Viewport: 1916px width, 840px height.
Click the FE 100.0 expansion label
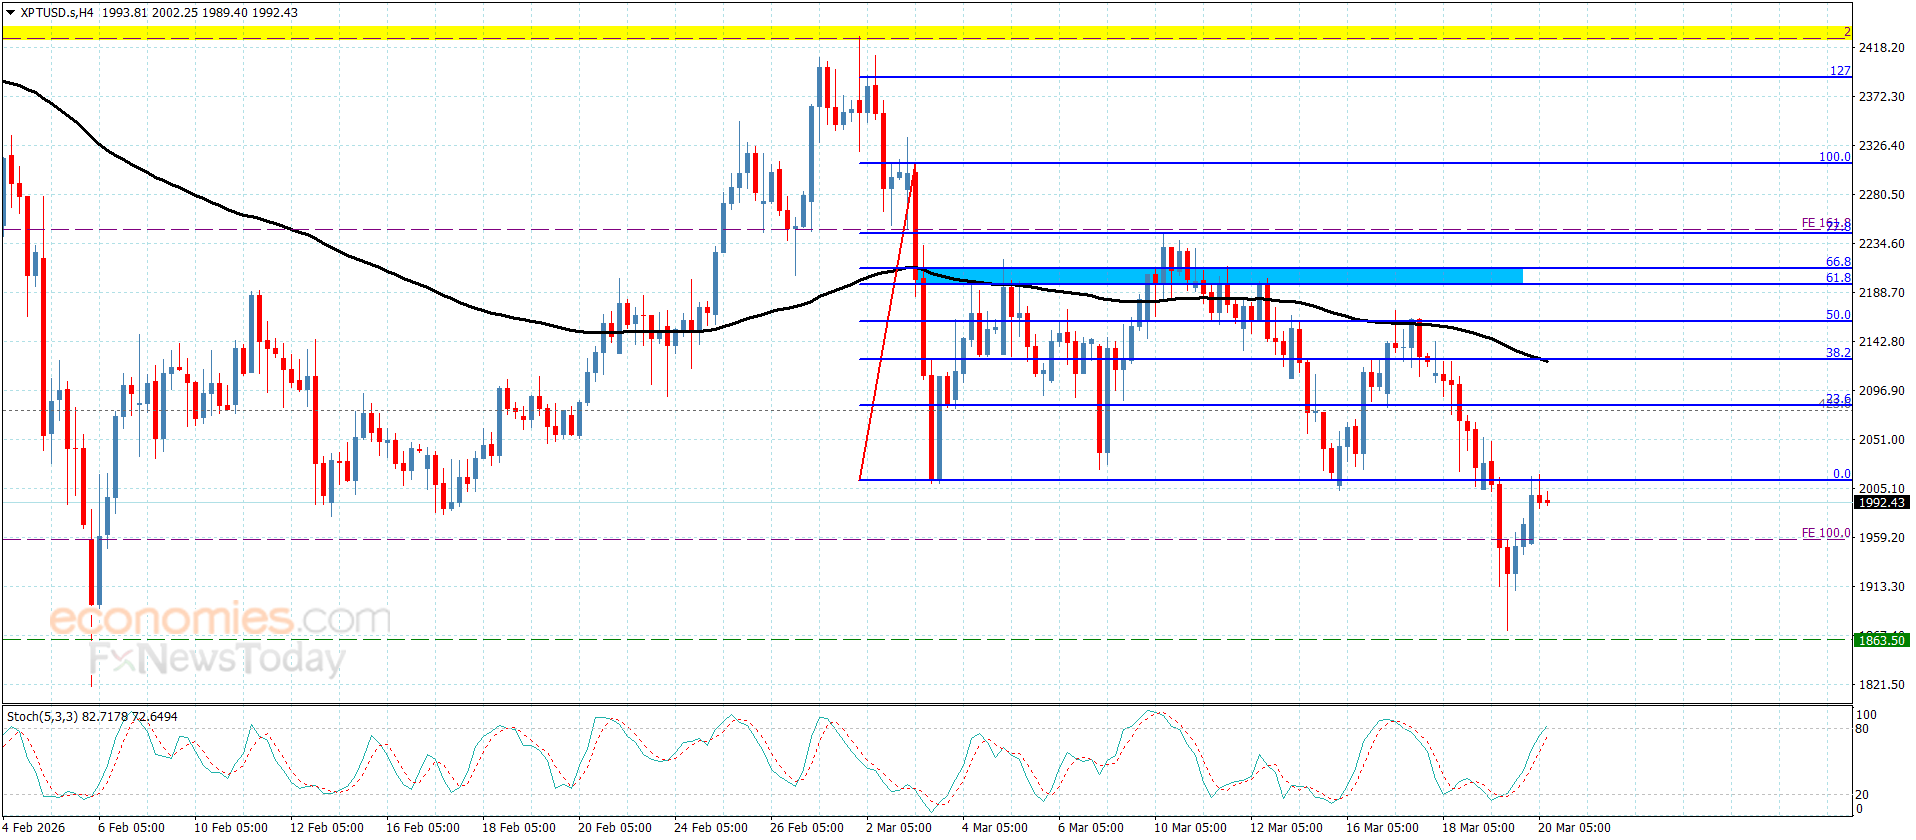pyautogui.click(x=1825, y=533)
